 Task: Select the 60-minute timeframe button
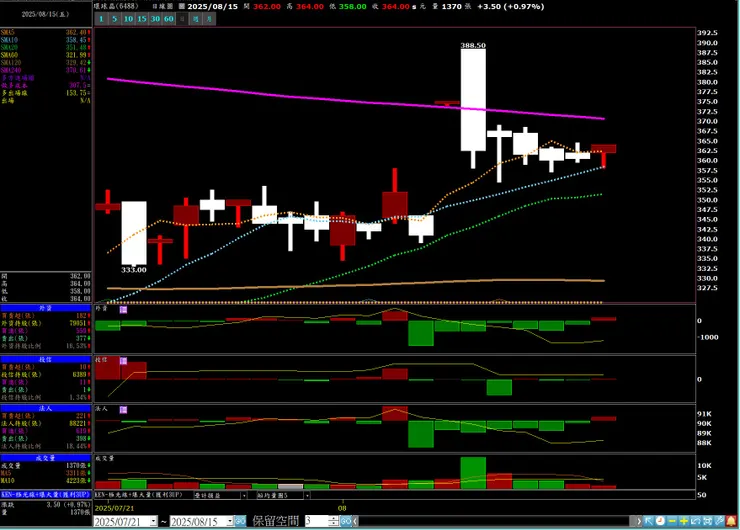[x=169, y=19]
